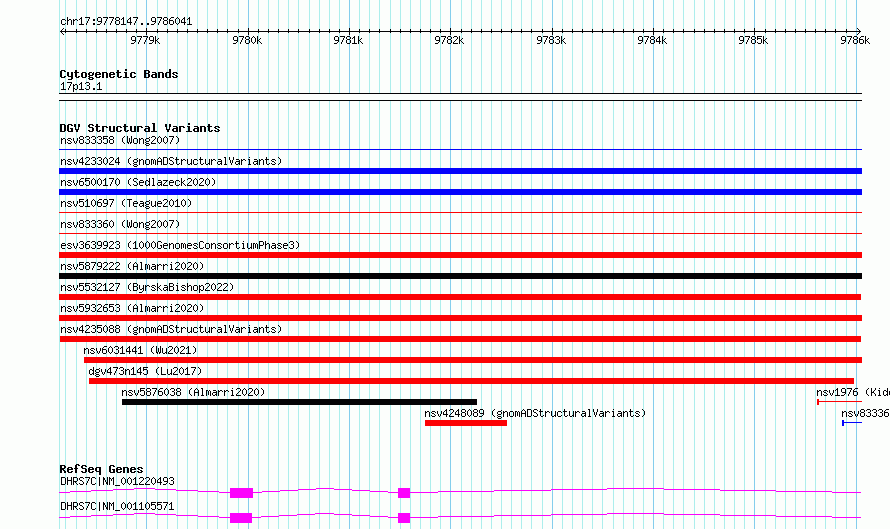Click the 9783k ruler position

click(551, 40)
